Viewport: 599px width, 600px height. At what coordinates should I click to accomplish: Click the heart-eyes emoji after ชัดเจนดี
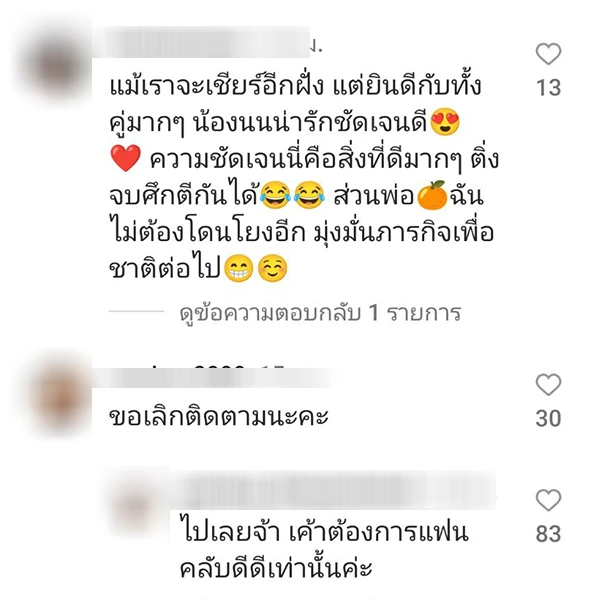445,122
